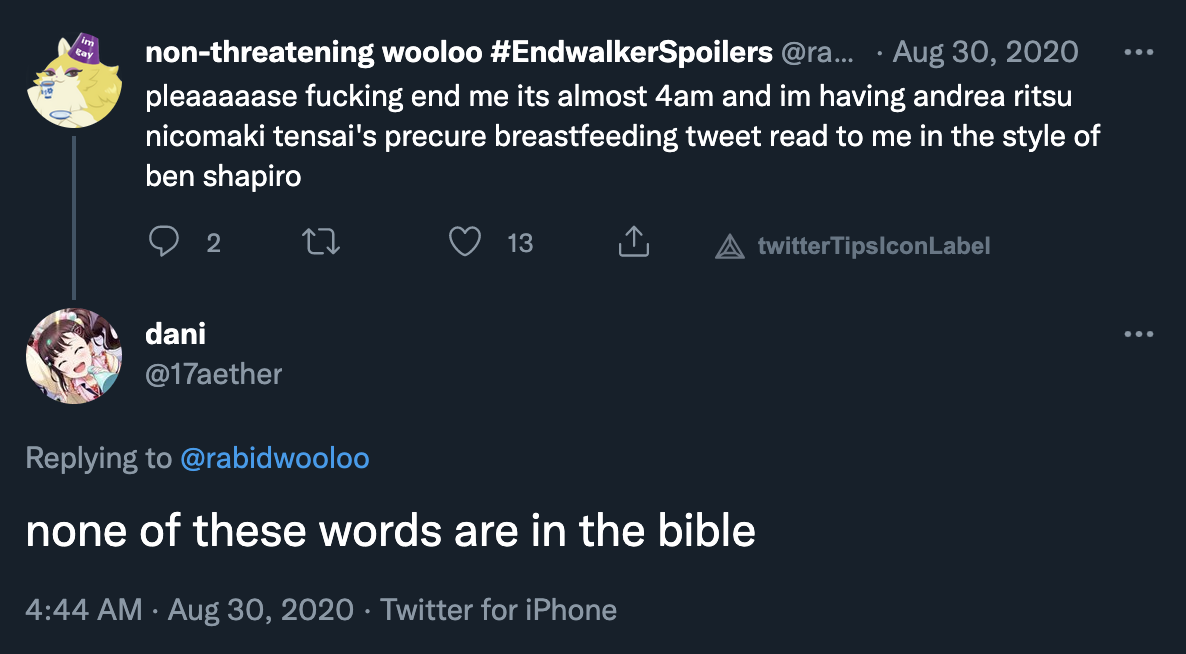Click the reply icon on wooloo's tweet
The image size is (1186, 654).
pyautogui.click(x=163, y=243)
